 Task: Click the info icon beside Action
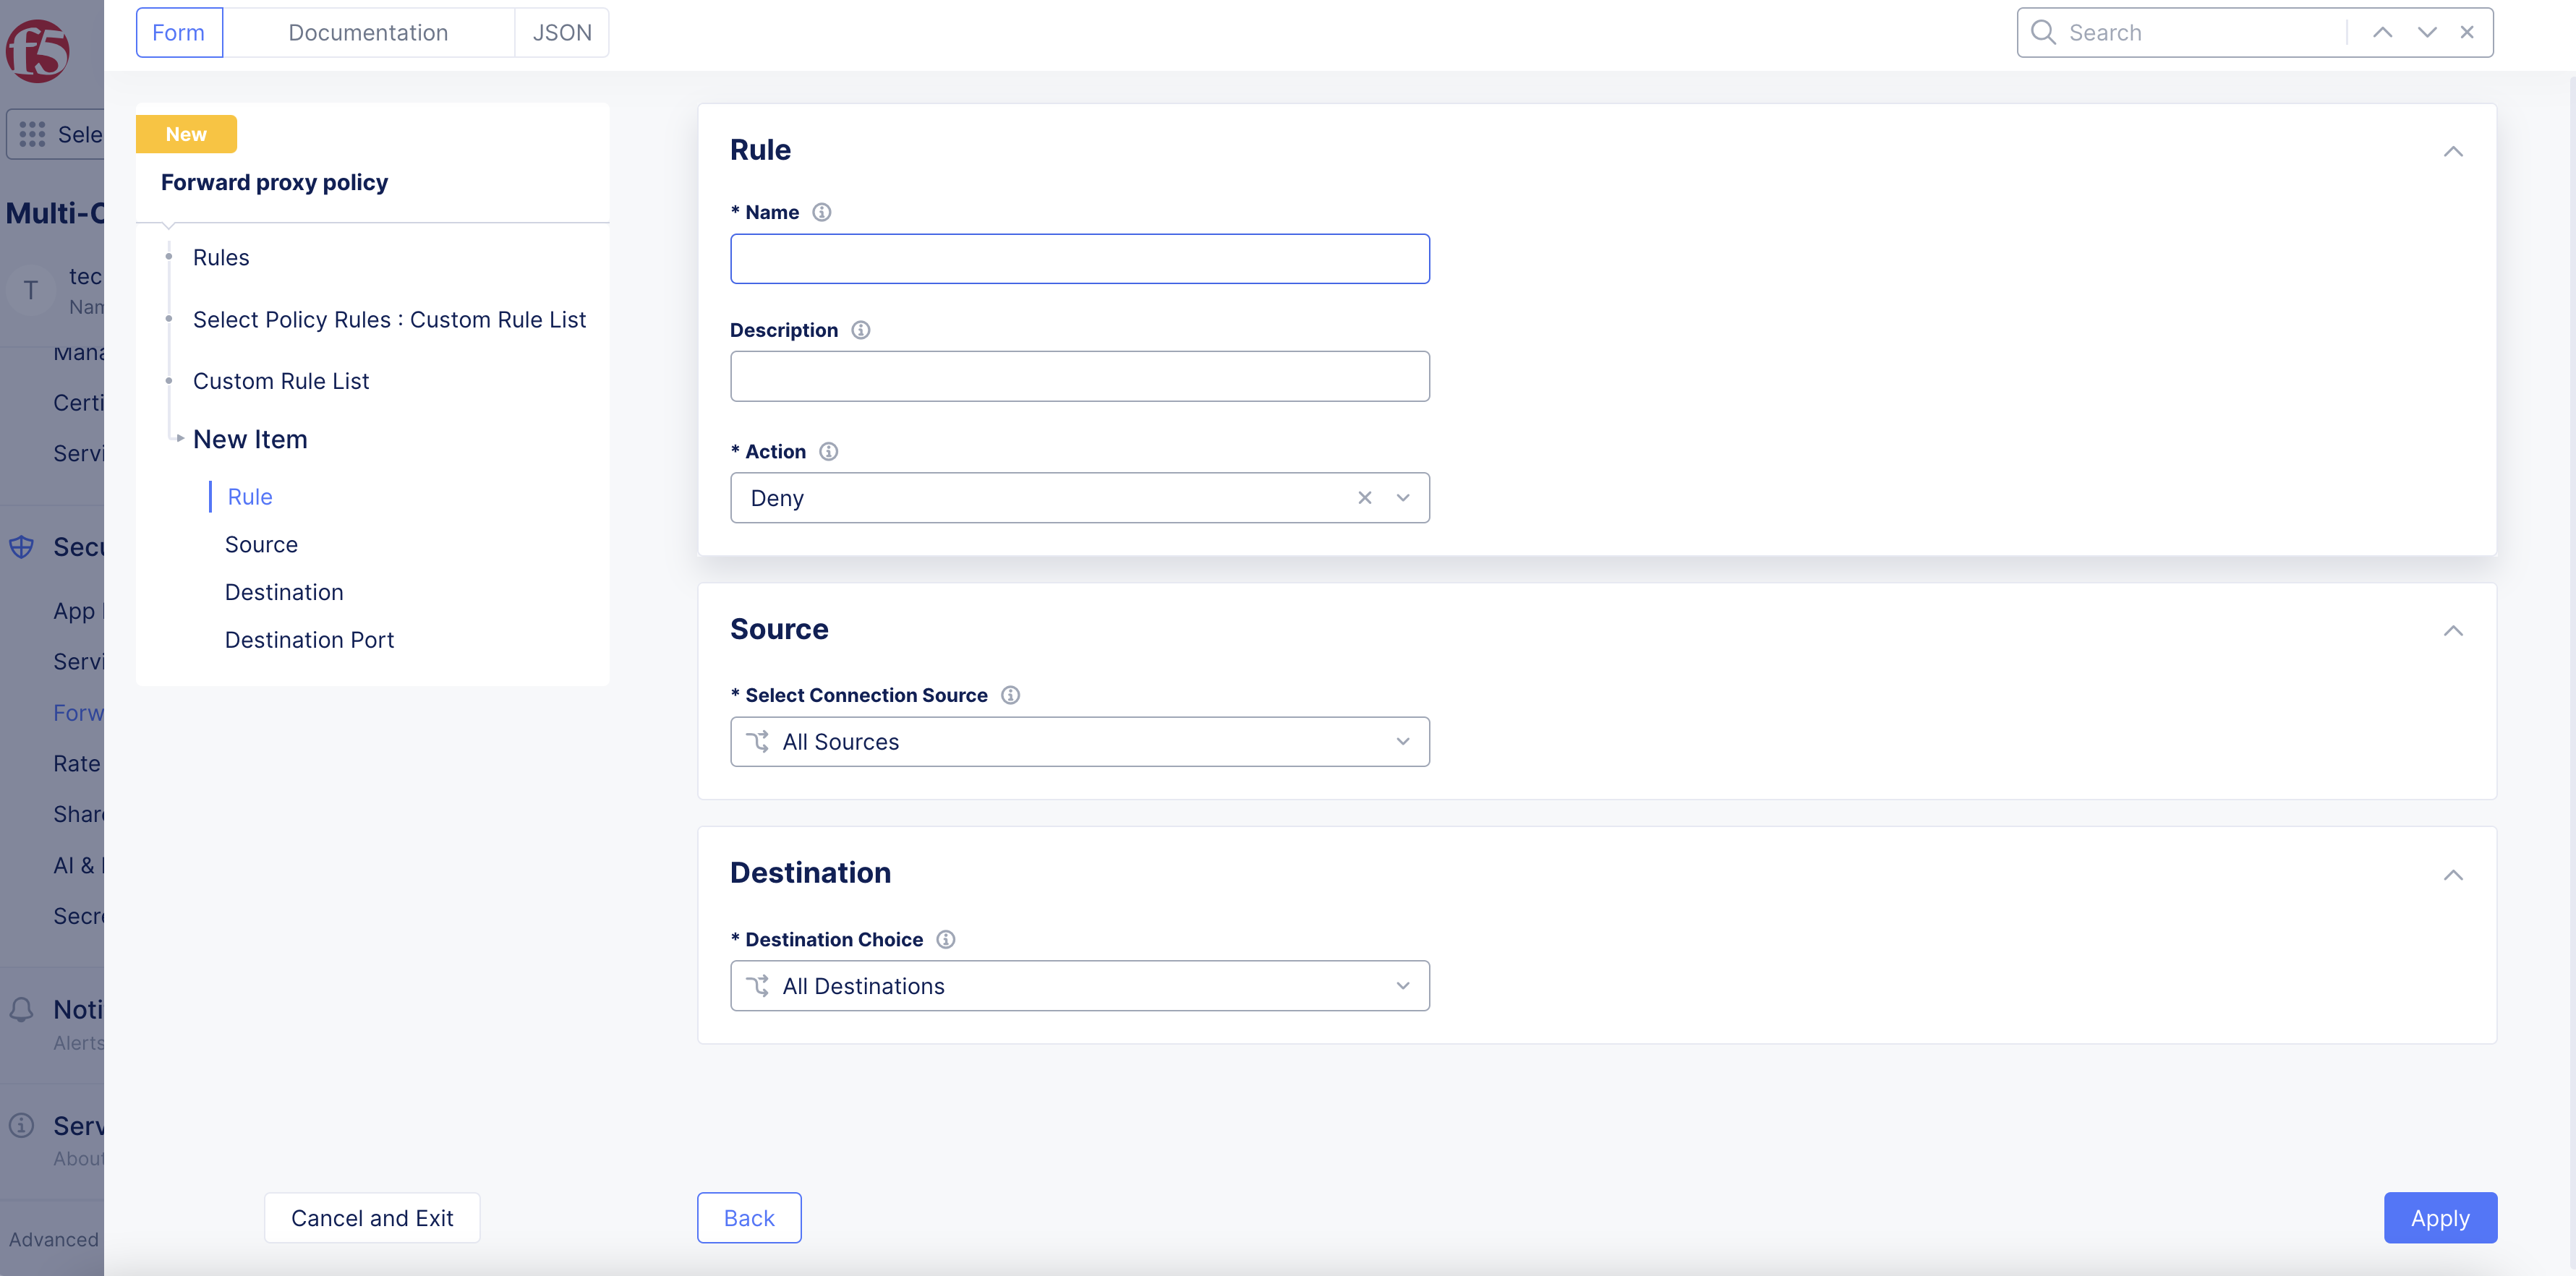point(828,451)
